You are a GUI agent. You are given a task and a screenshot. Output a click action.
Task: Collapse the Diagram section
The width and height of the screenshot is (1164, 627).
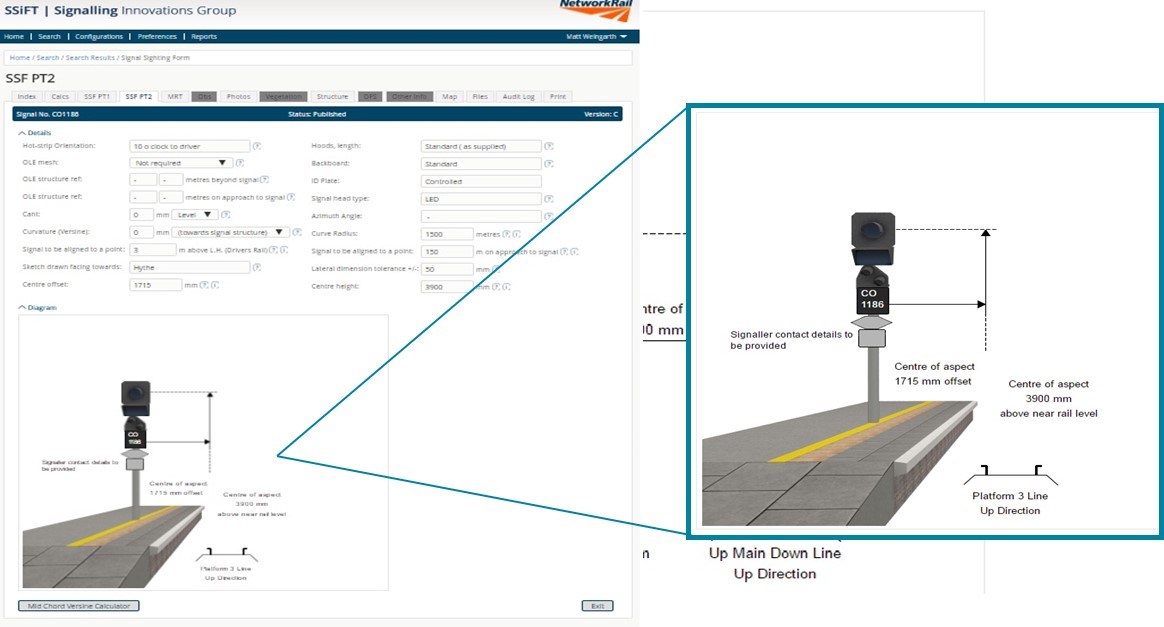pos(38,307)
